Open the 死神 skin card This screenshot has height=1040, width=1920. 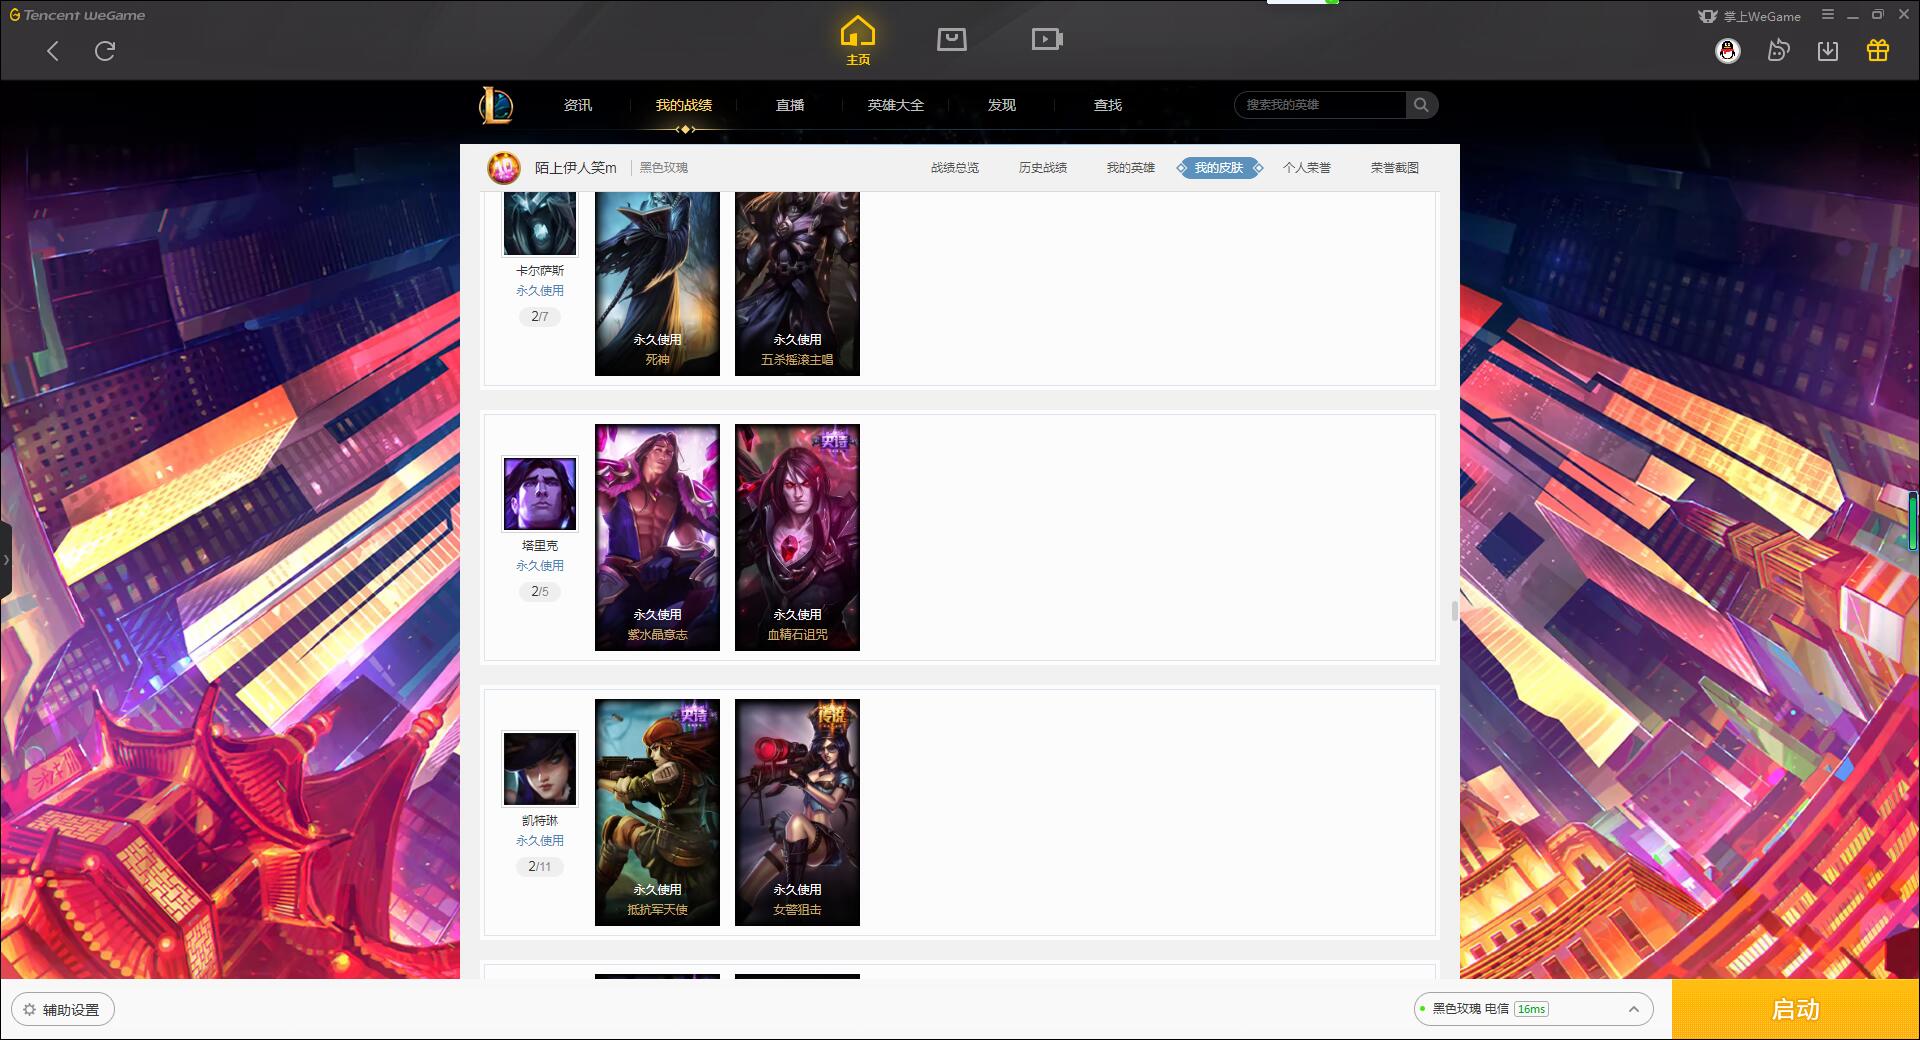pyautogui.click(x=657, y=284)
